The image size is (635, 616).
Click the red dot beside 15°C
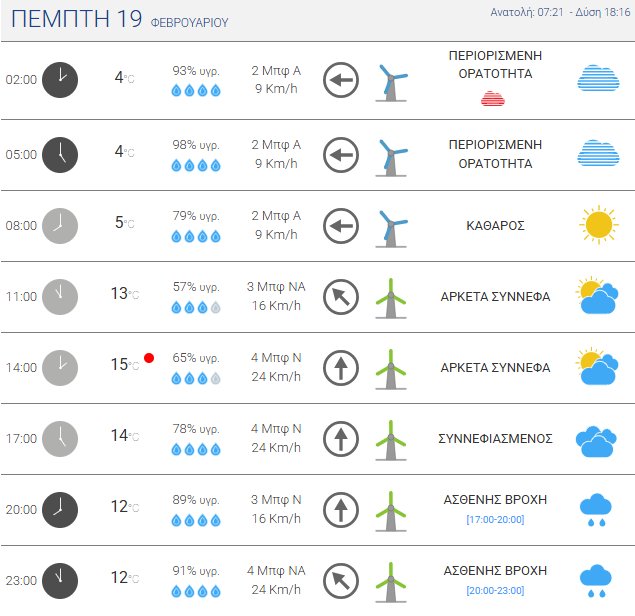click(x=149, y=357)
